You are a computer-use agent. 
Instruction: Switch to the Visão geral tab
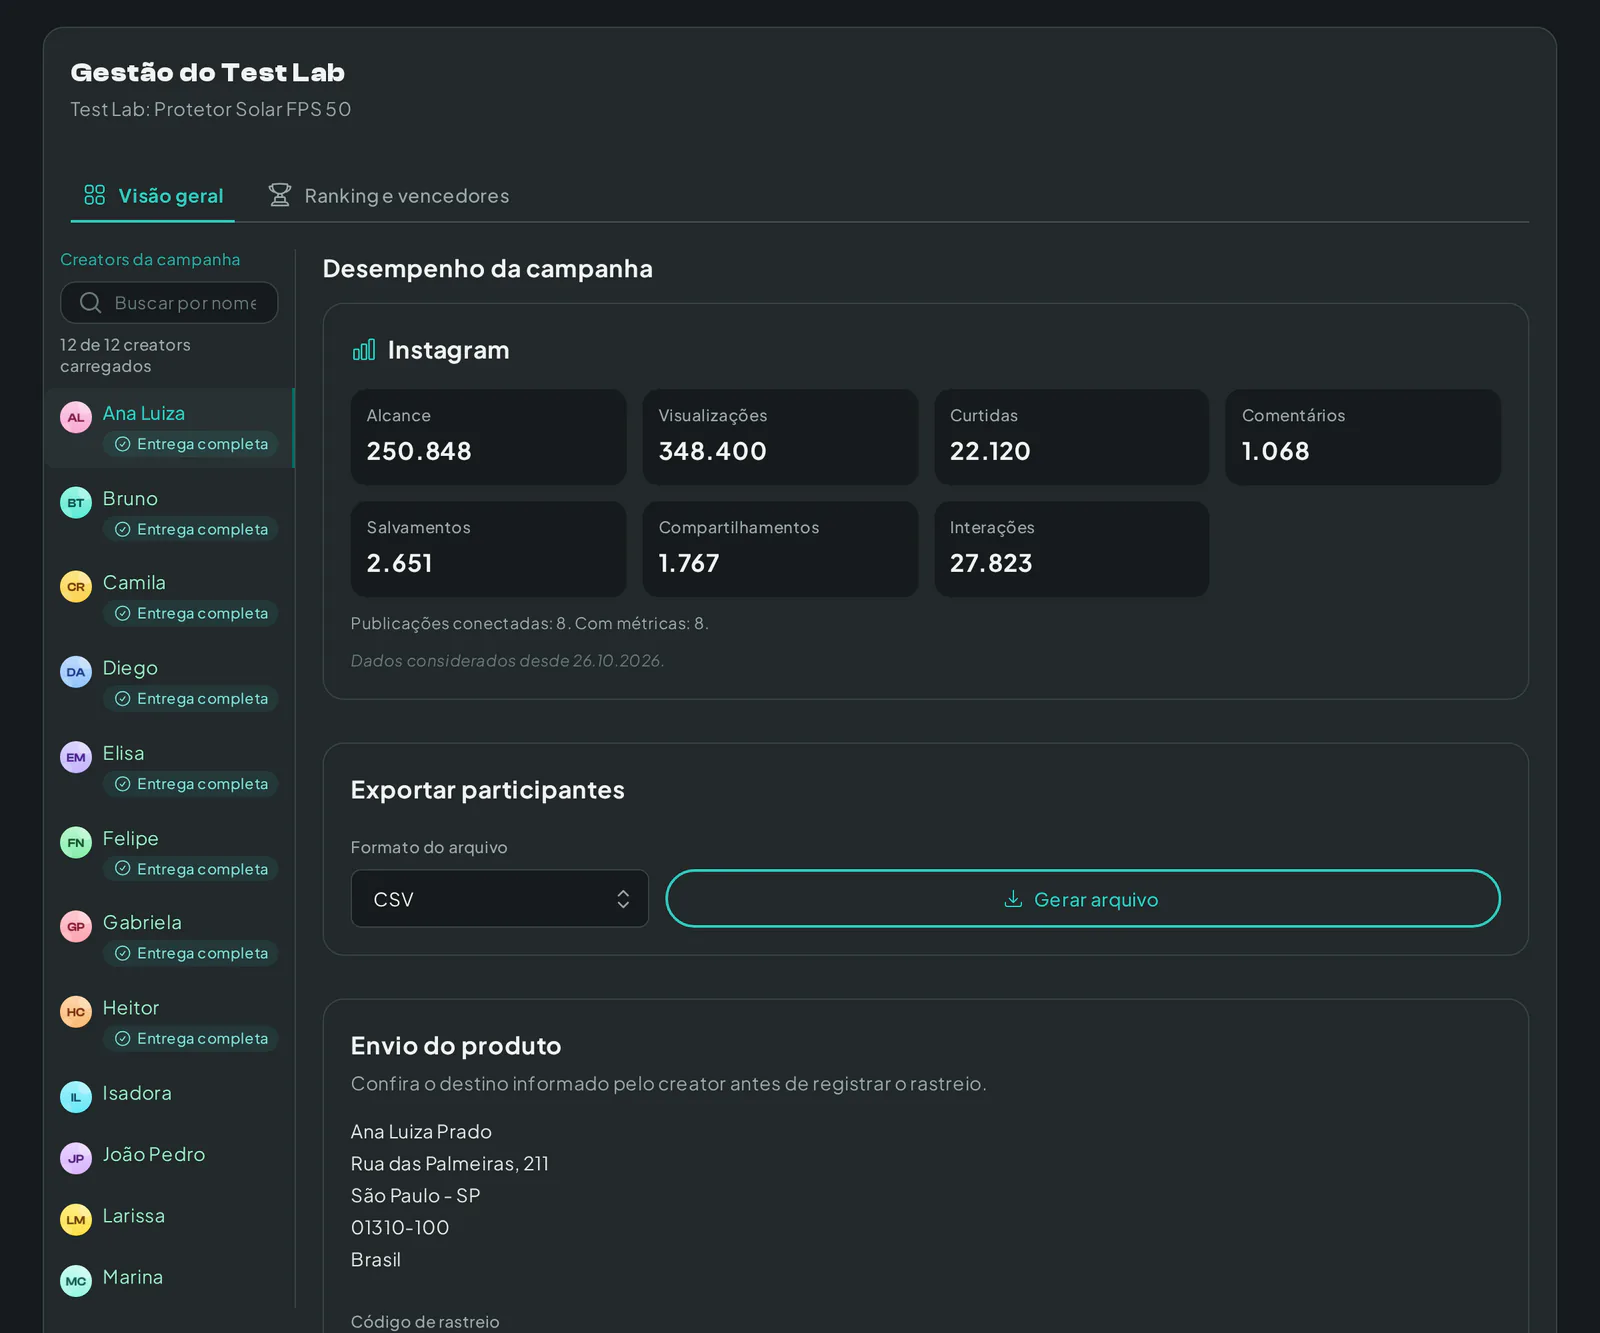pyautogui.click(x=153, y=196)
